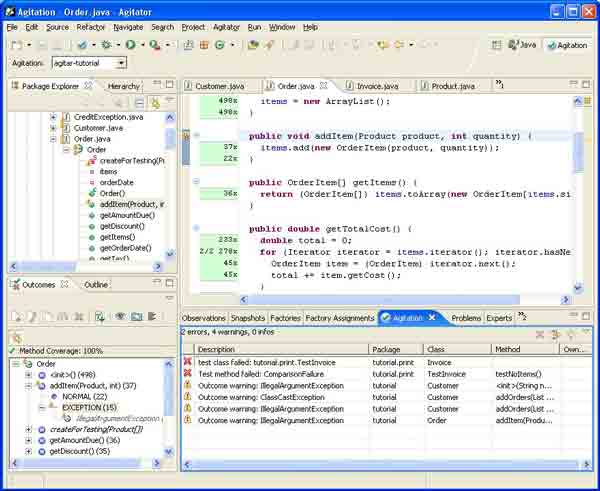The image size is (600, 491).
Task: Close the Agitation tab
Action: (433, 318)
